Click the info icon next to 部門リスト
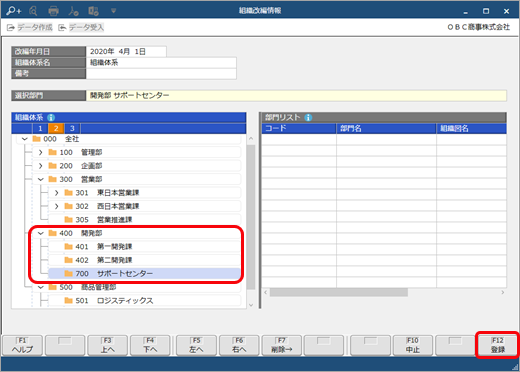520x372 pixels. [308, 117]
